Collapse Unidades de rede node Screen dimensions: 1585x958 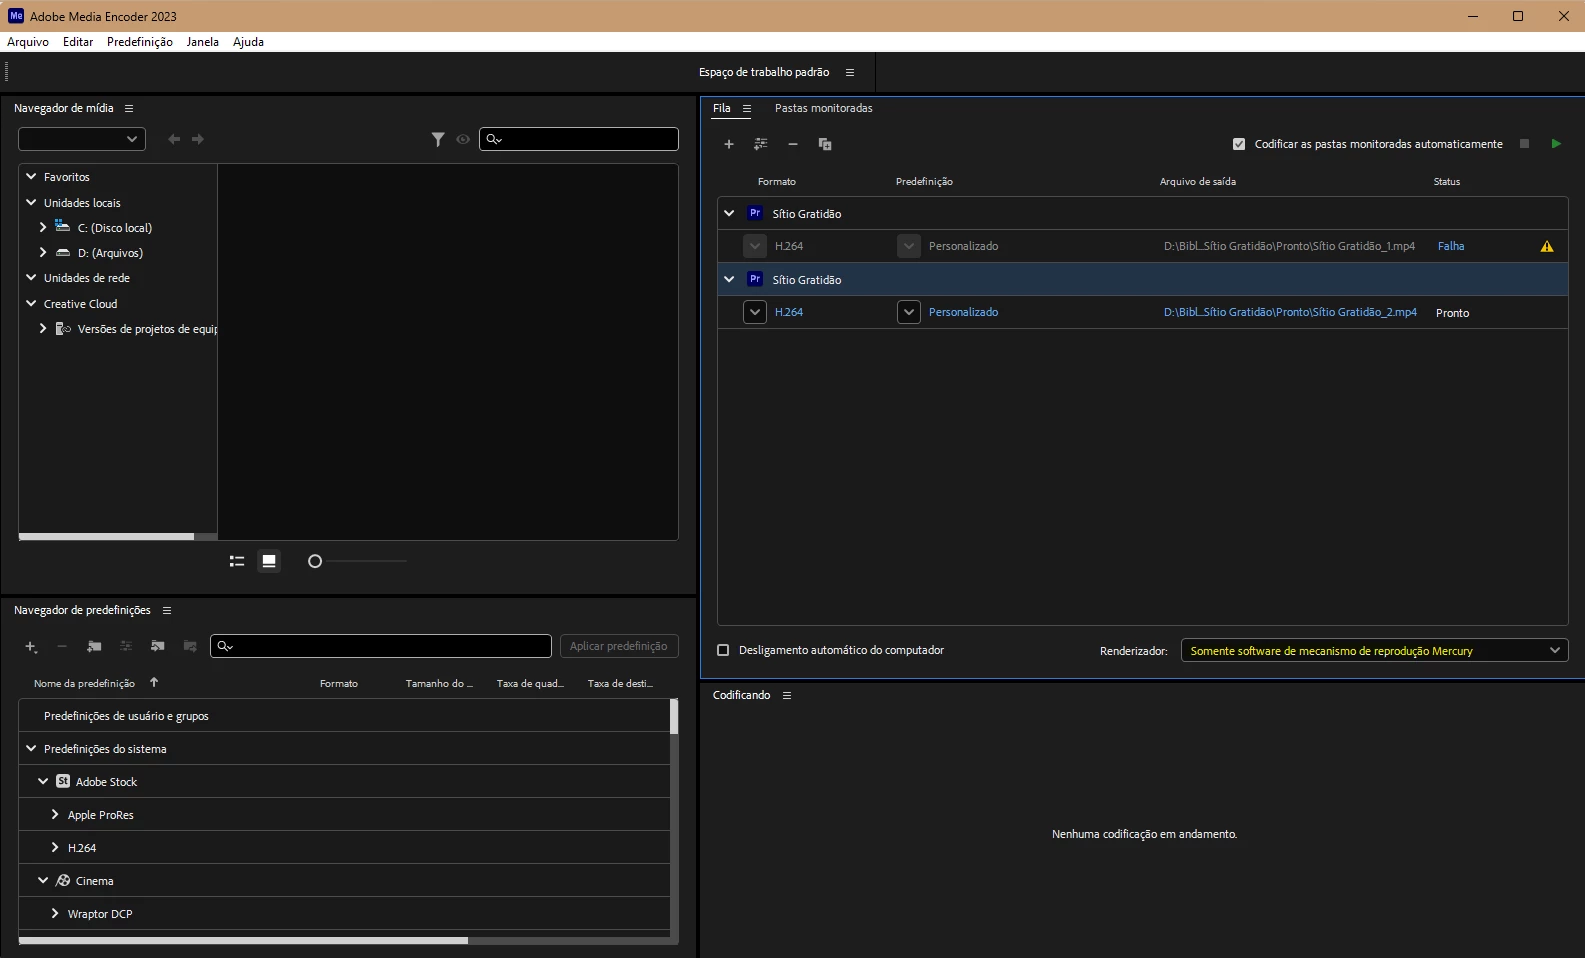click(x=31, y=277)
